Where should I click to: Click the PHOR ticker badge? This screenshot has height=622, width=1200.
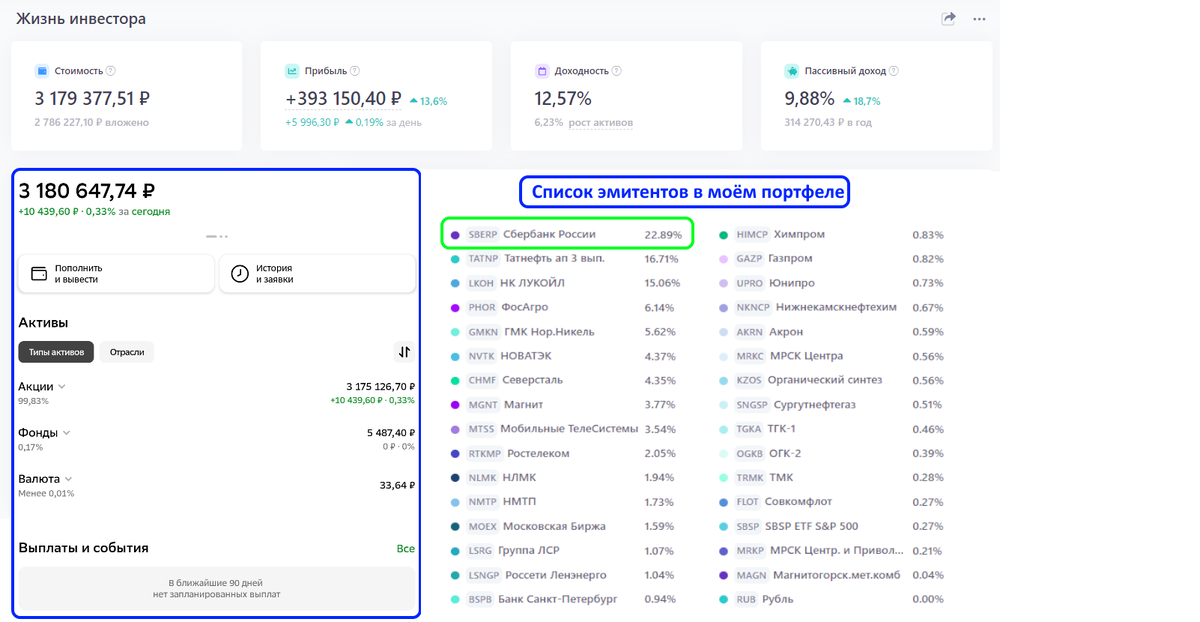click(481, 308)
